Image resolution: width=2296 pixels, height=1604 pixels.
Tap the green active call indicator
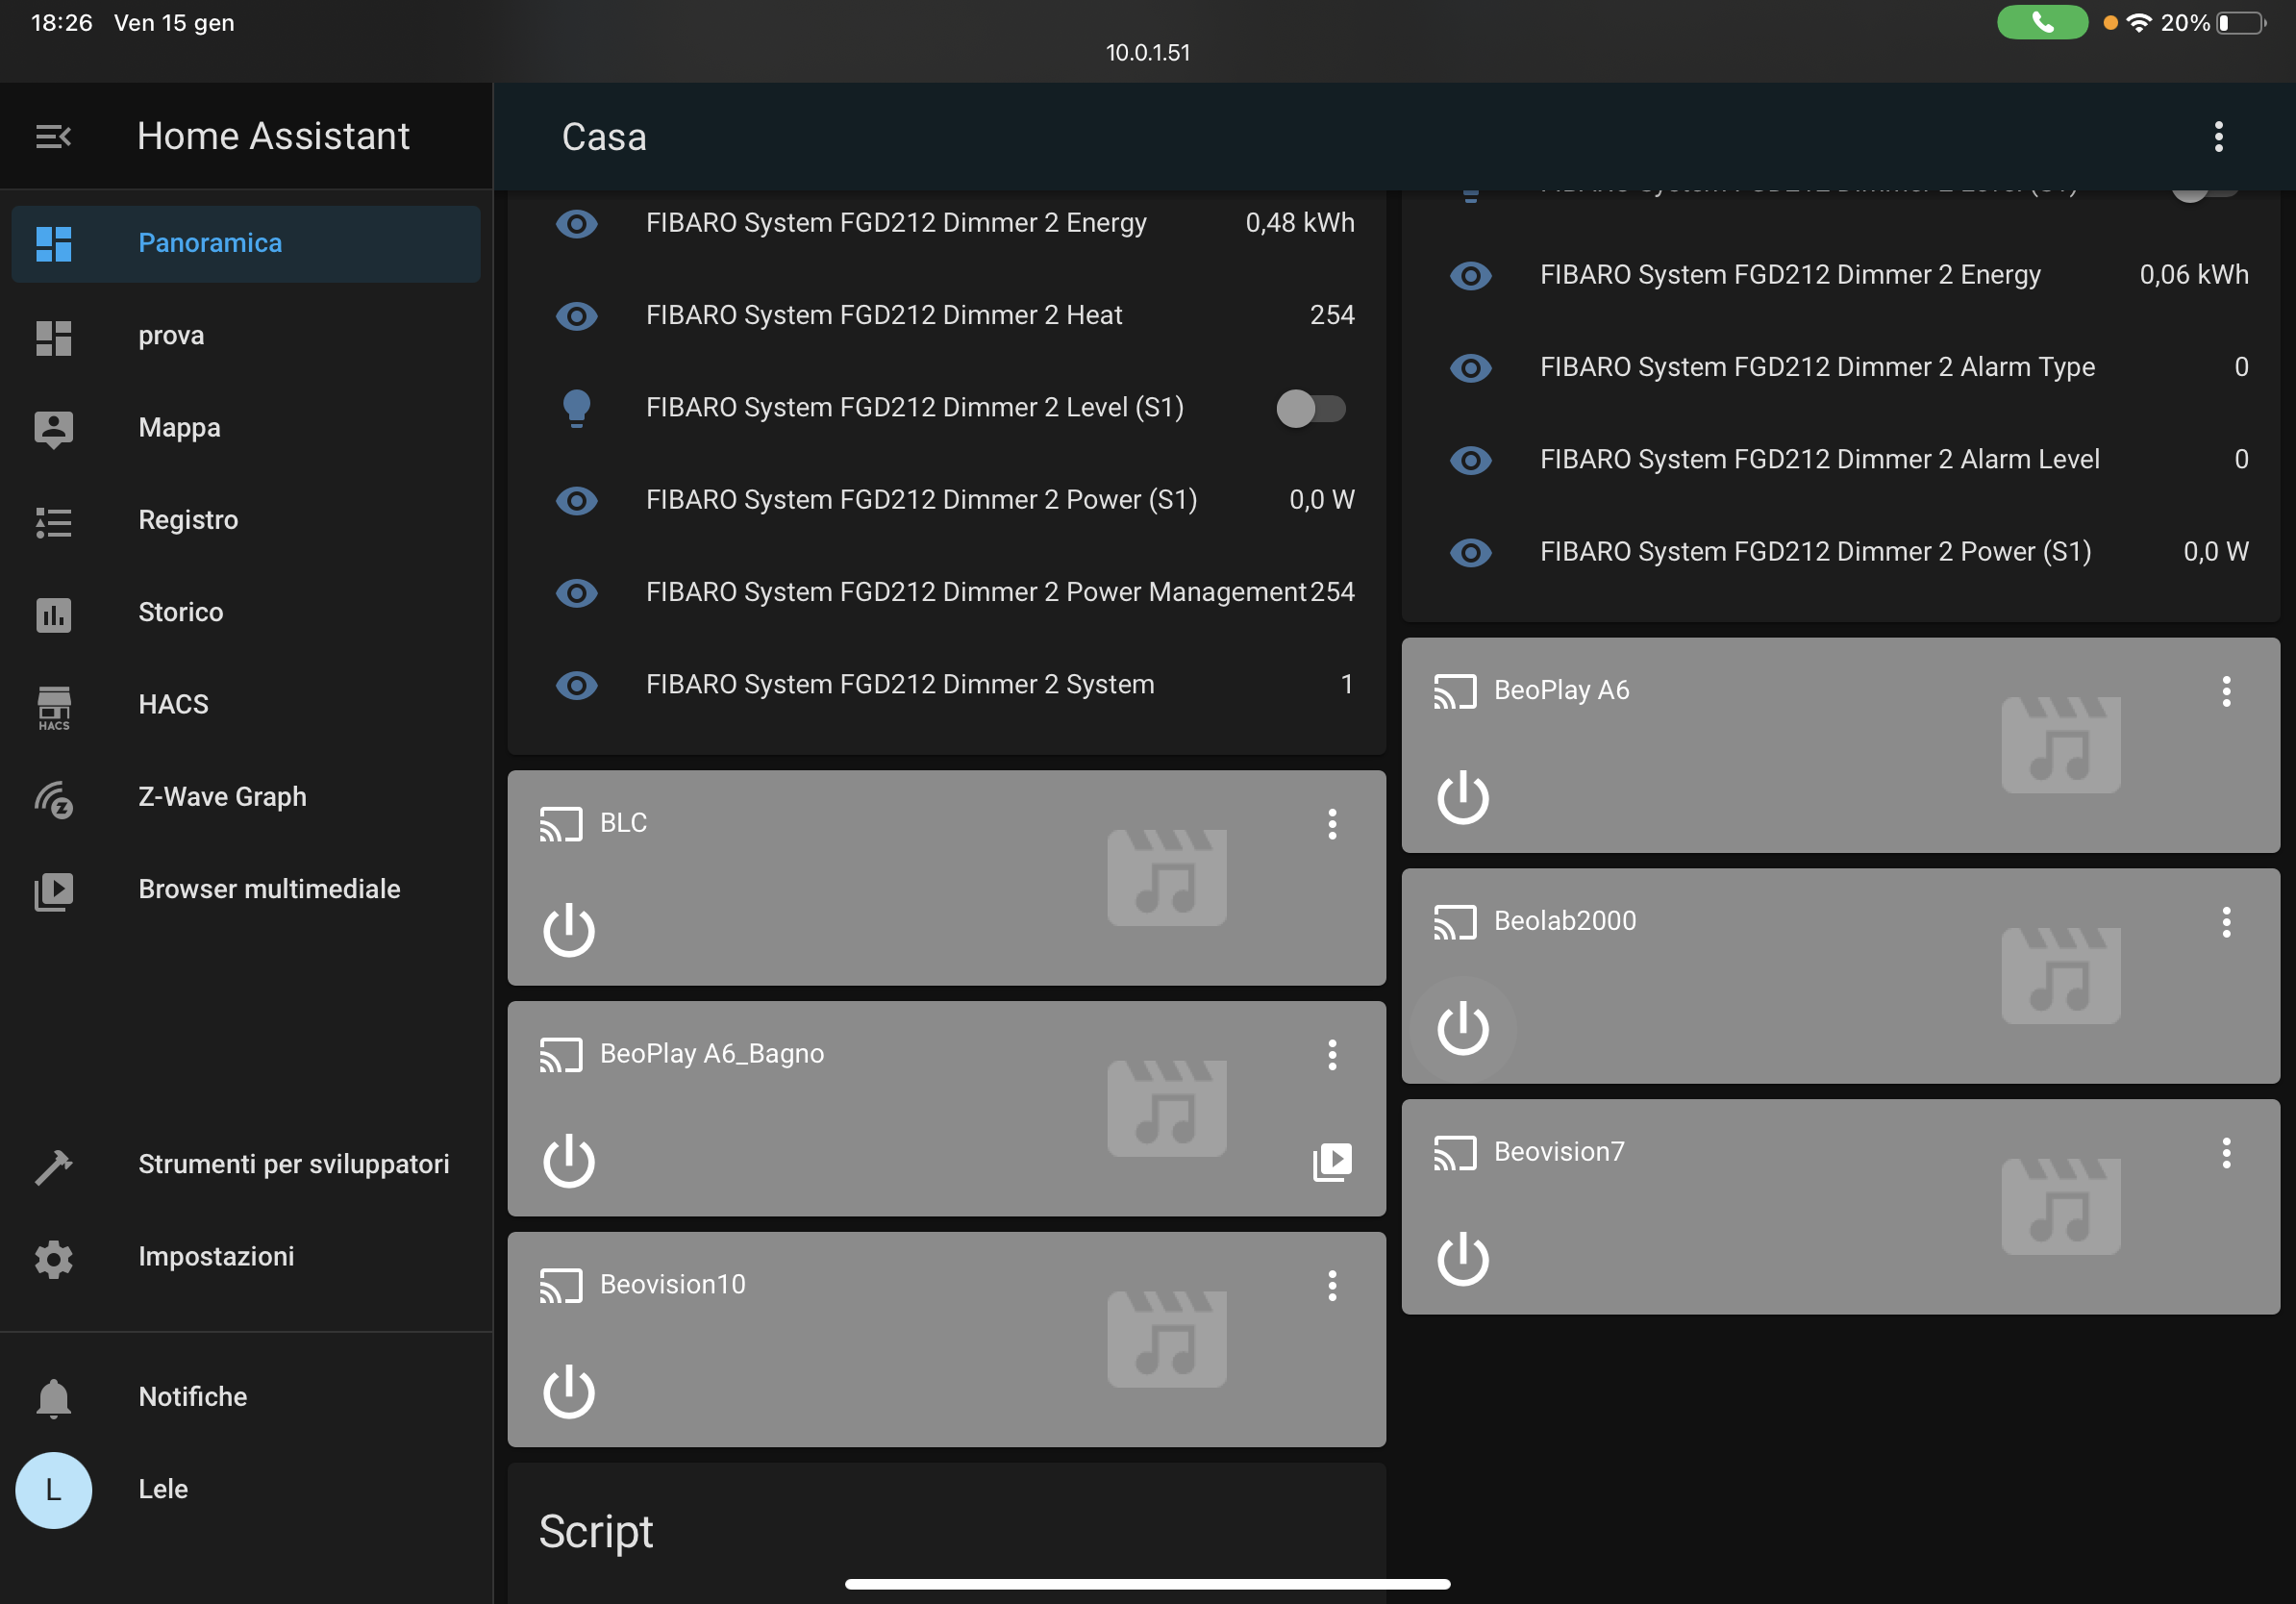[x=2041, y=22]
